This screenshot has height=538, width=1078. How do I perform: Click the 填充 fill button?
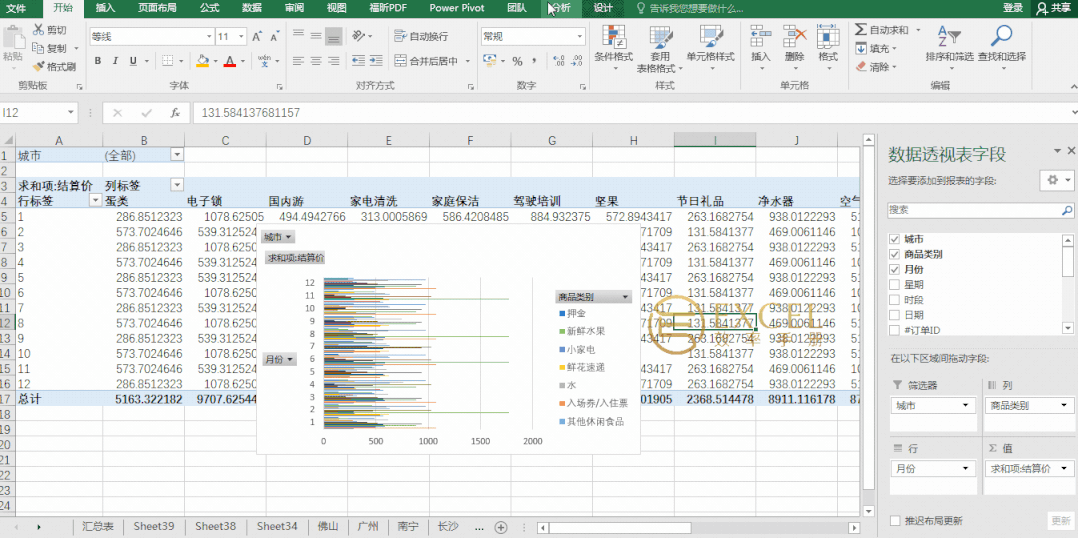[x=874, y=49]
